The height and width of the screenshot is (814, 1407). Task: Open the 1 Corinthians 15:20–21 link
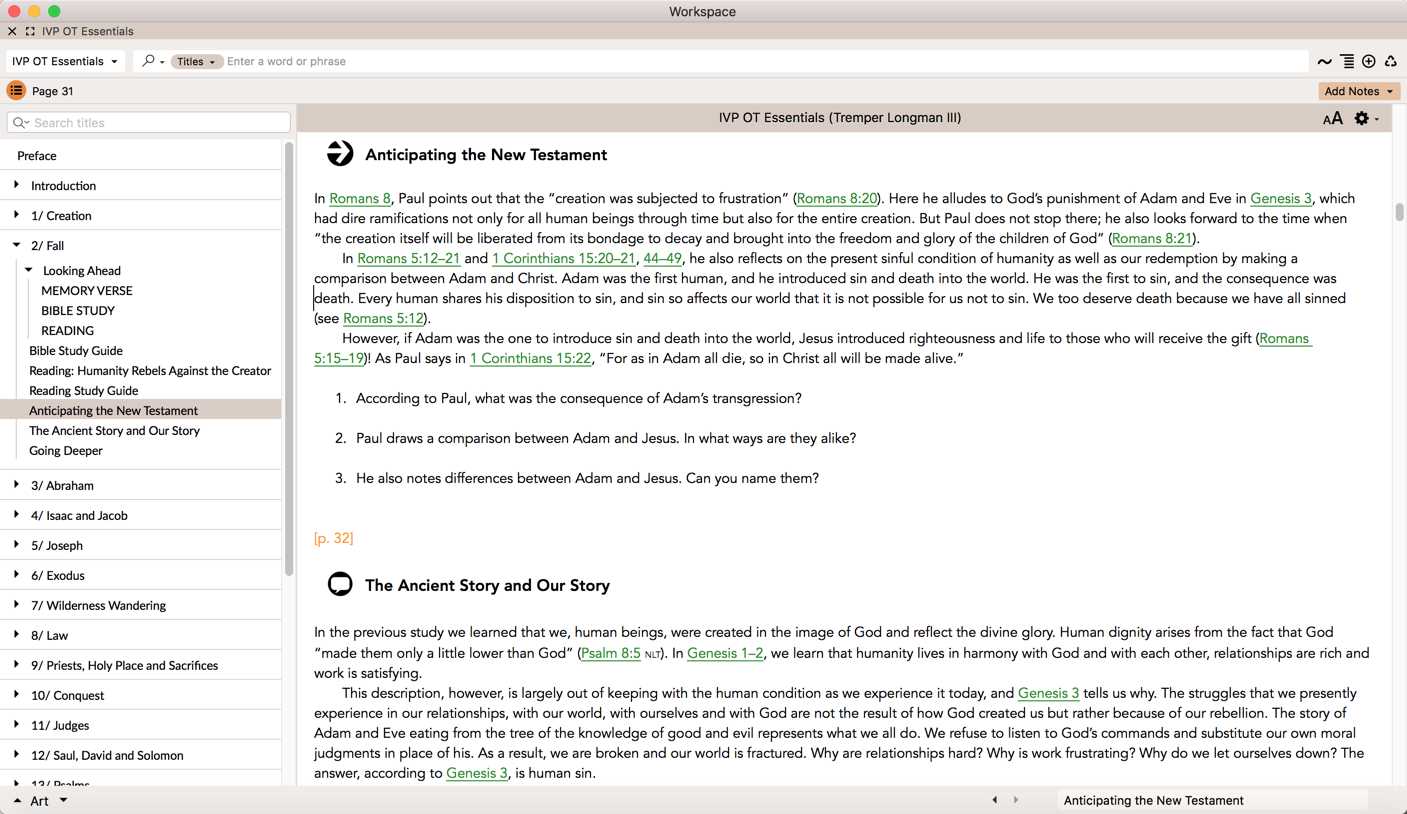click(563, 258)
